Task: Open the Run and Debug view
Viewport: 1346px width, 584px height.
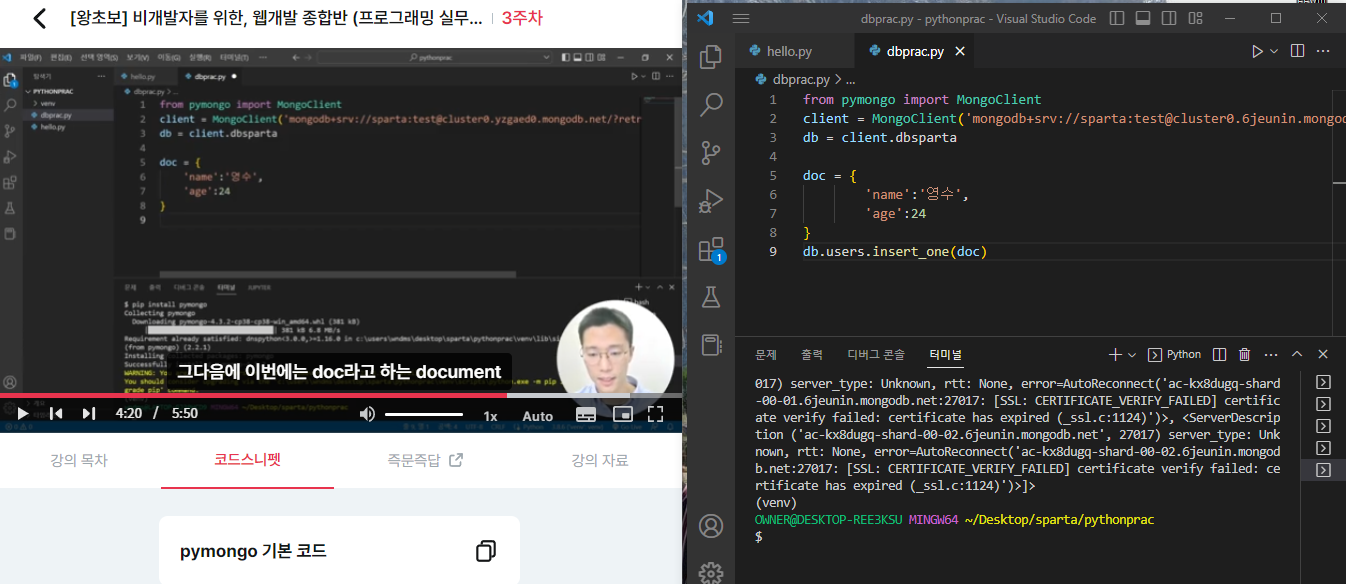Action: pyautogui.click(x=711, y=200)
